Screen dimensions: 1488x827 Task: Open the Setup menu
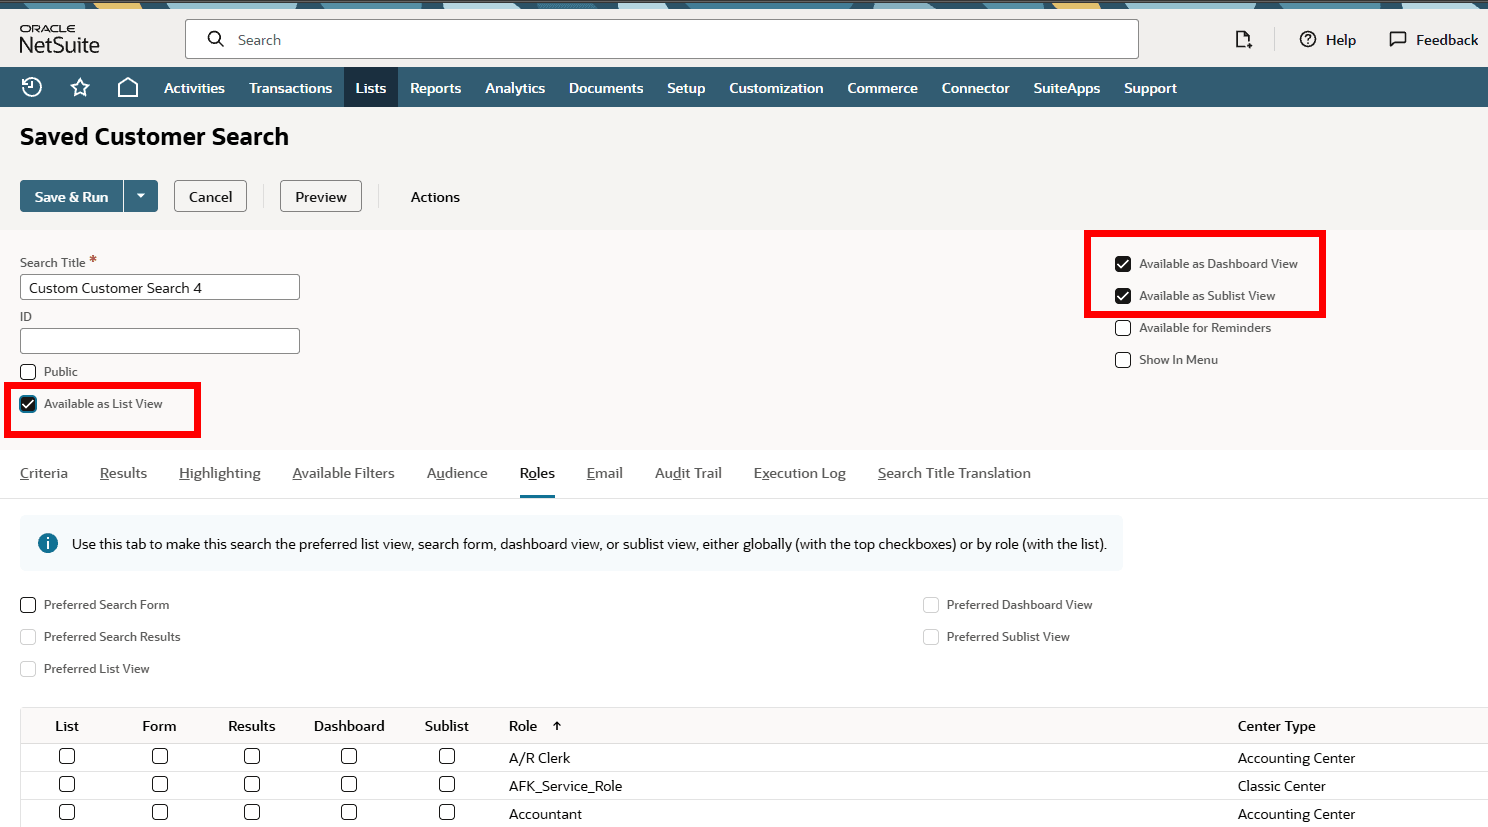(x=686, y=88)
